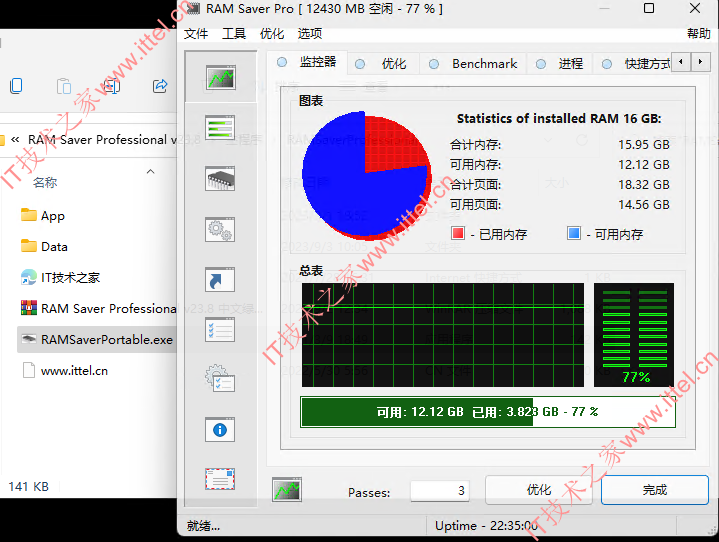Open the blue info sidebar icon
The image size is (719, 542).
click(220, 430)
